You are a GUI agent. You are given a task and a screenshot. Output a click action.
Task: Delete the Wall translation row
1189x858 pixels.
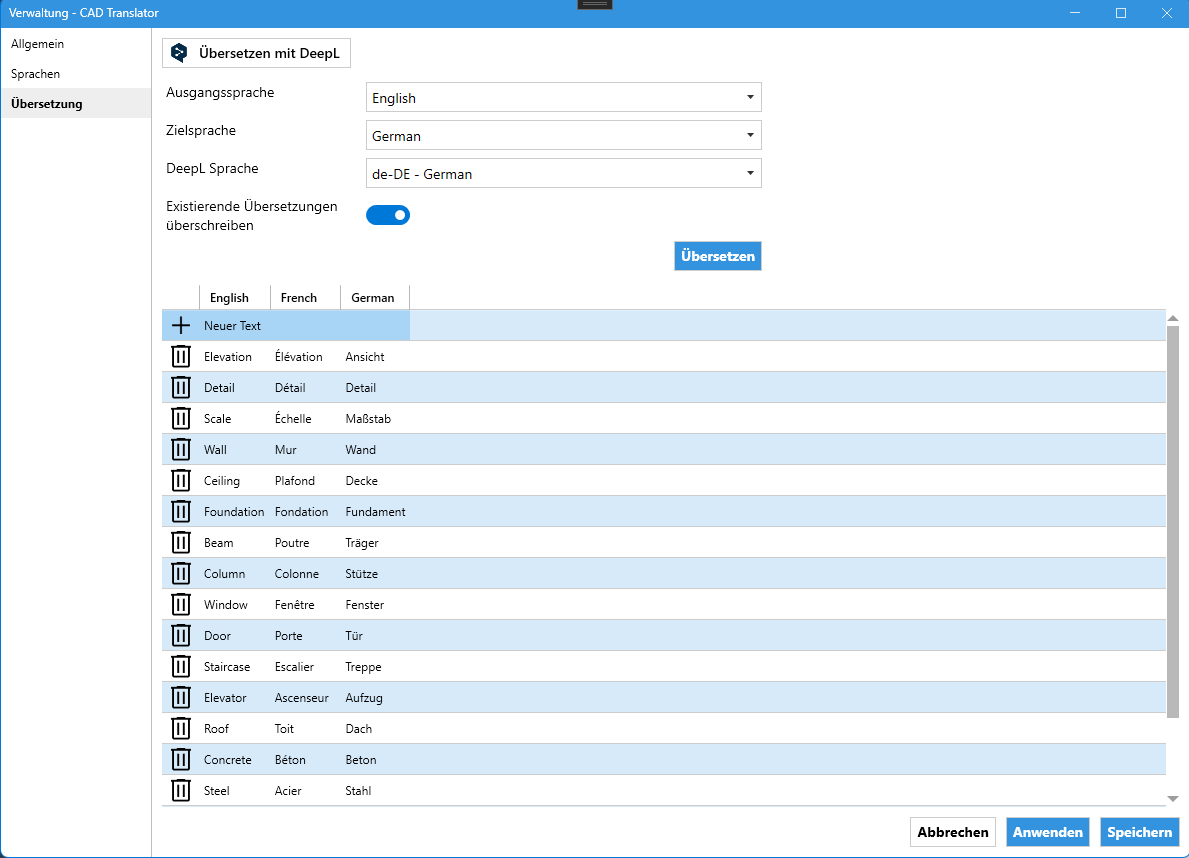[180, 450]
